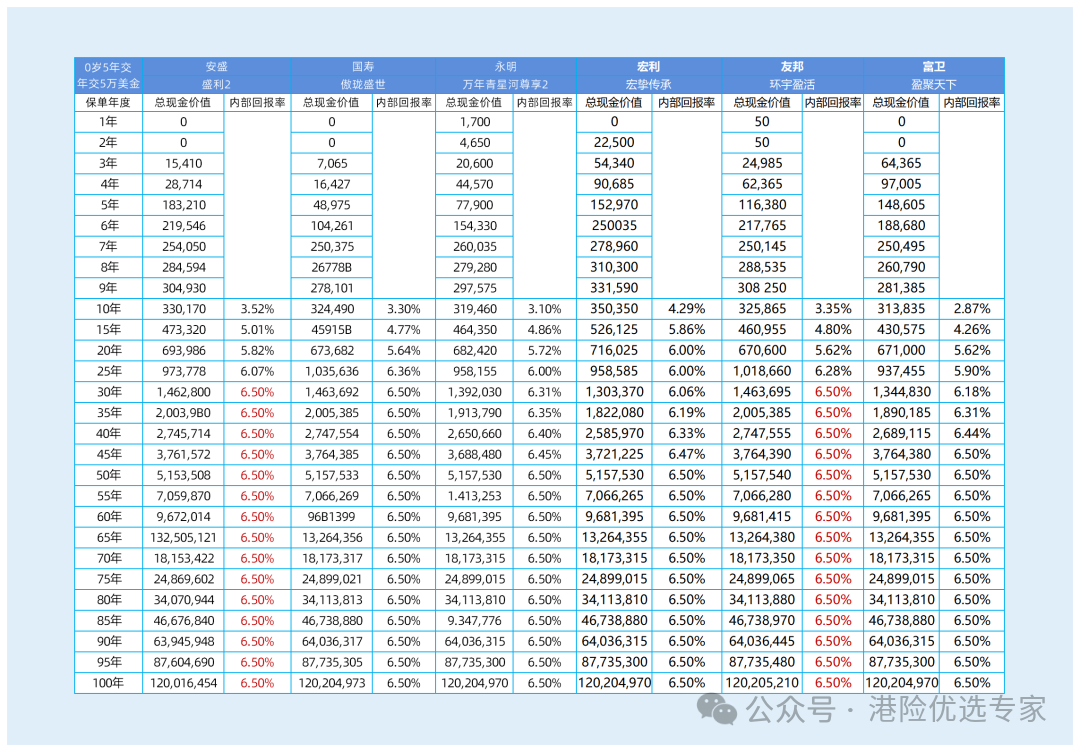1080x752 pixels.
Task: Click the value 183,210
Action: 183,205
